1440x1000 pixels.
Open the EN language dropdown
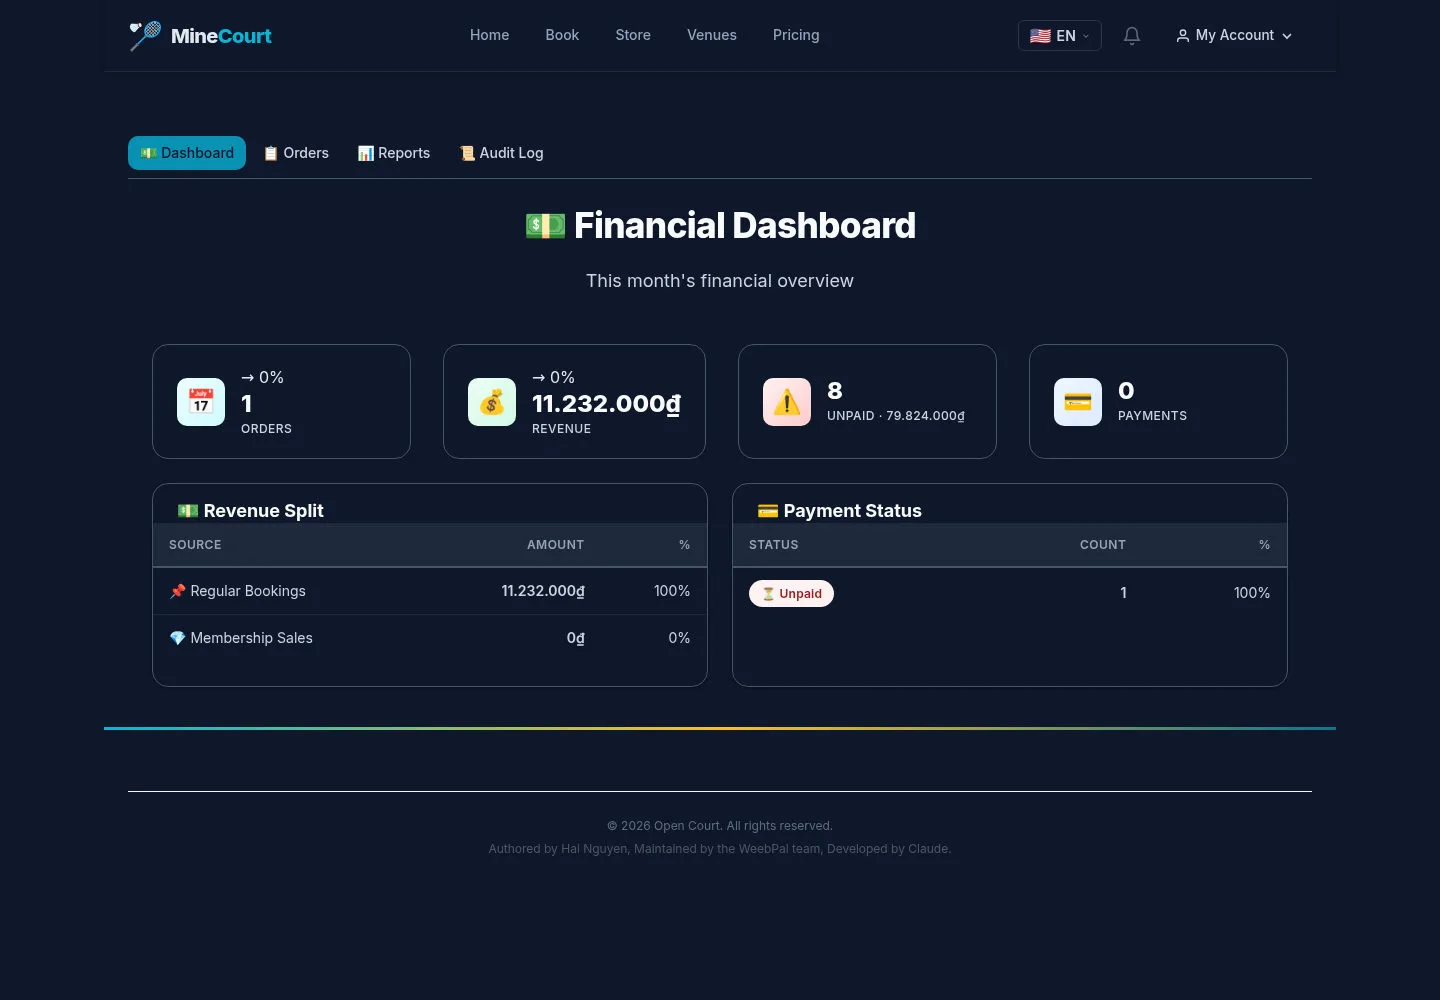1060,36
